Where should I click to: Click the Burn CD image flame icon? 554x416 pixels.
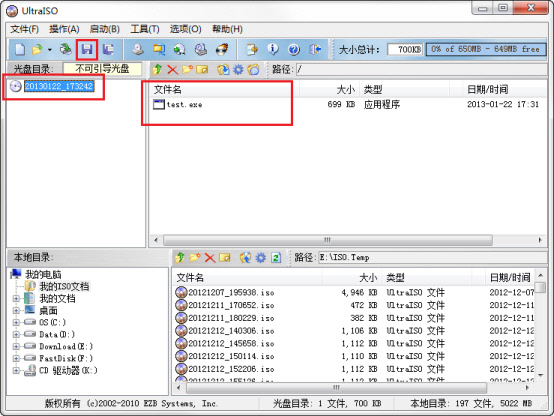(222, 49)
